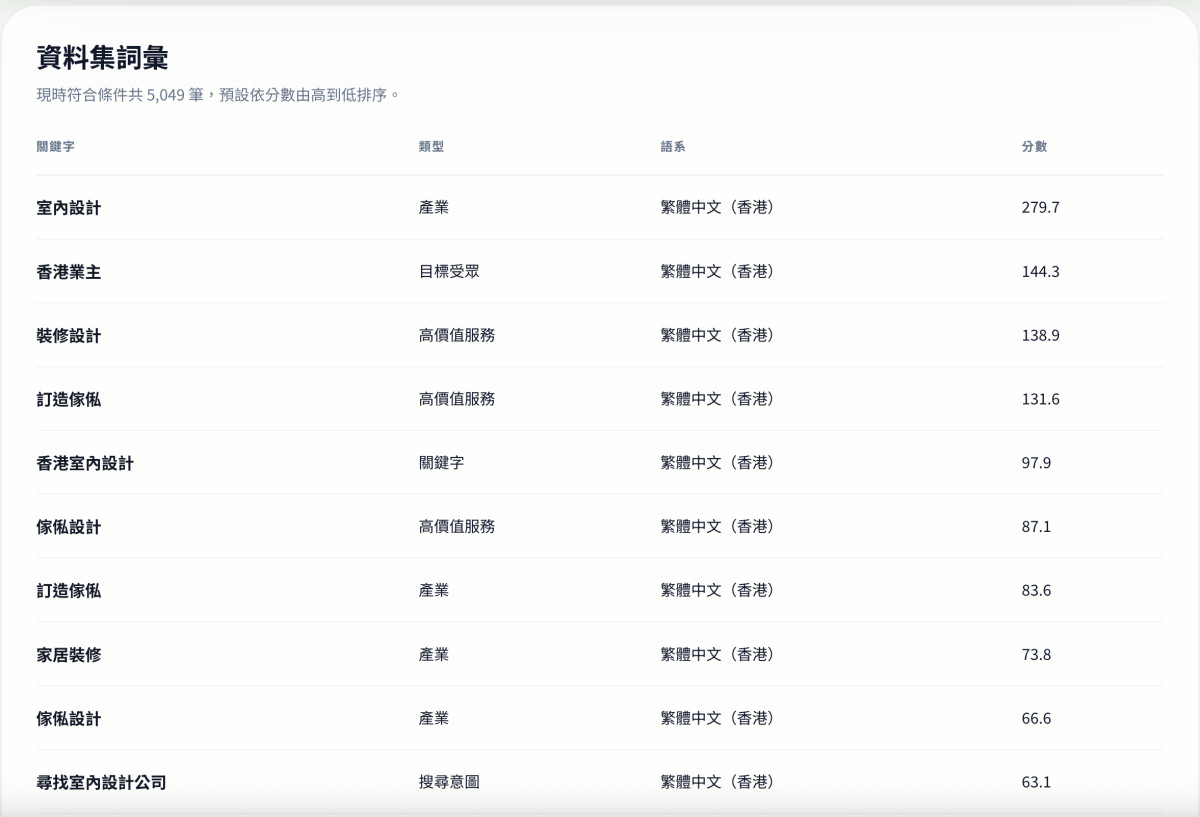Select the keyword 香港室內設計
Image resolution: width=1200 pixels, height=817 pixels.
(85, 463)
